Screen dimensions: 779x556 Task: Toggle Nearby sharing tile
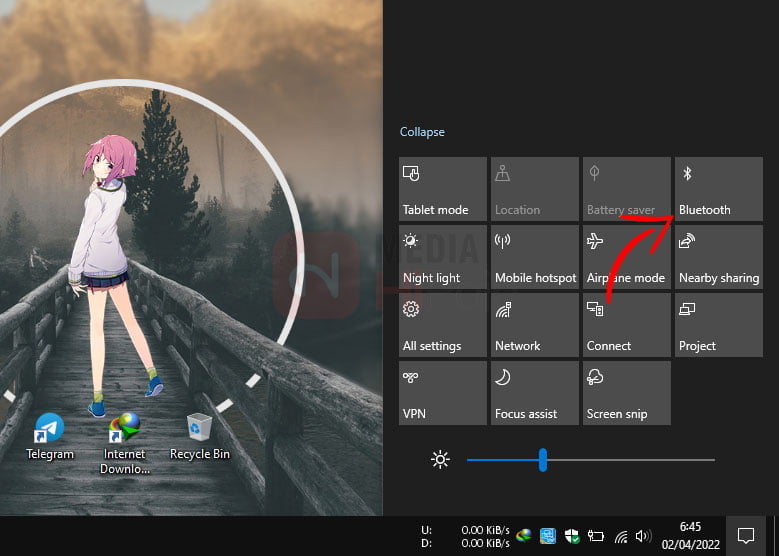718,257
